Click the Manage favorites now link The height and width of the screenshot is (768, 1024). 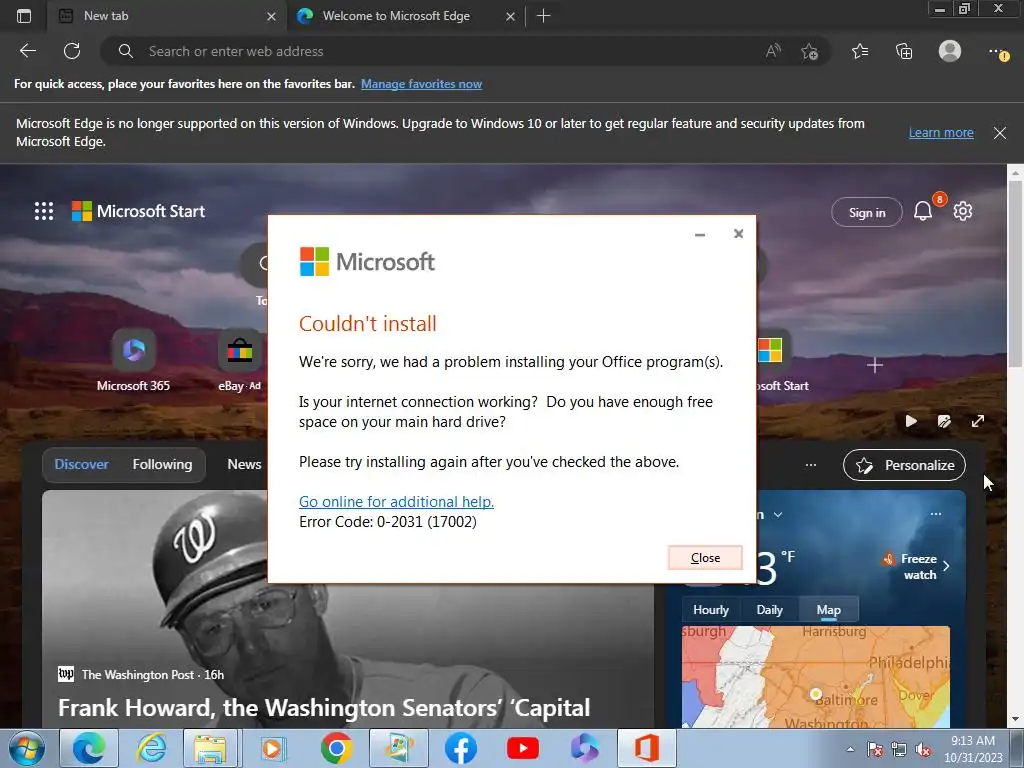[421, 84]
